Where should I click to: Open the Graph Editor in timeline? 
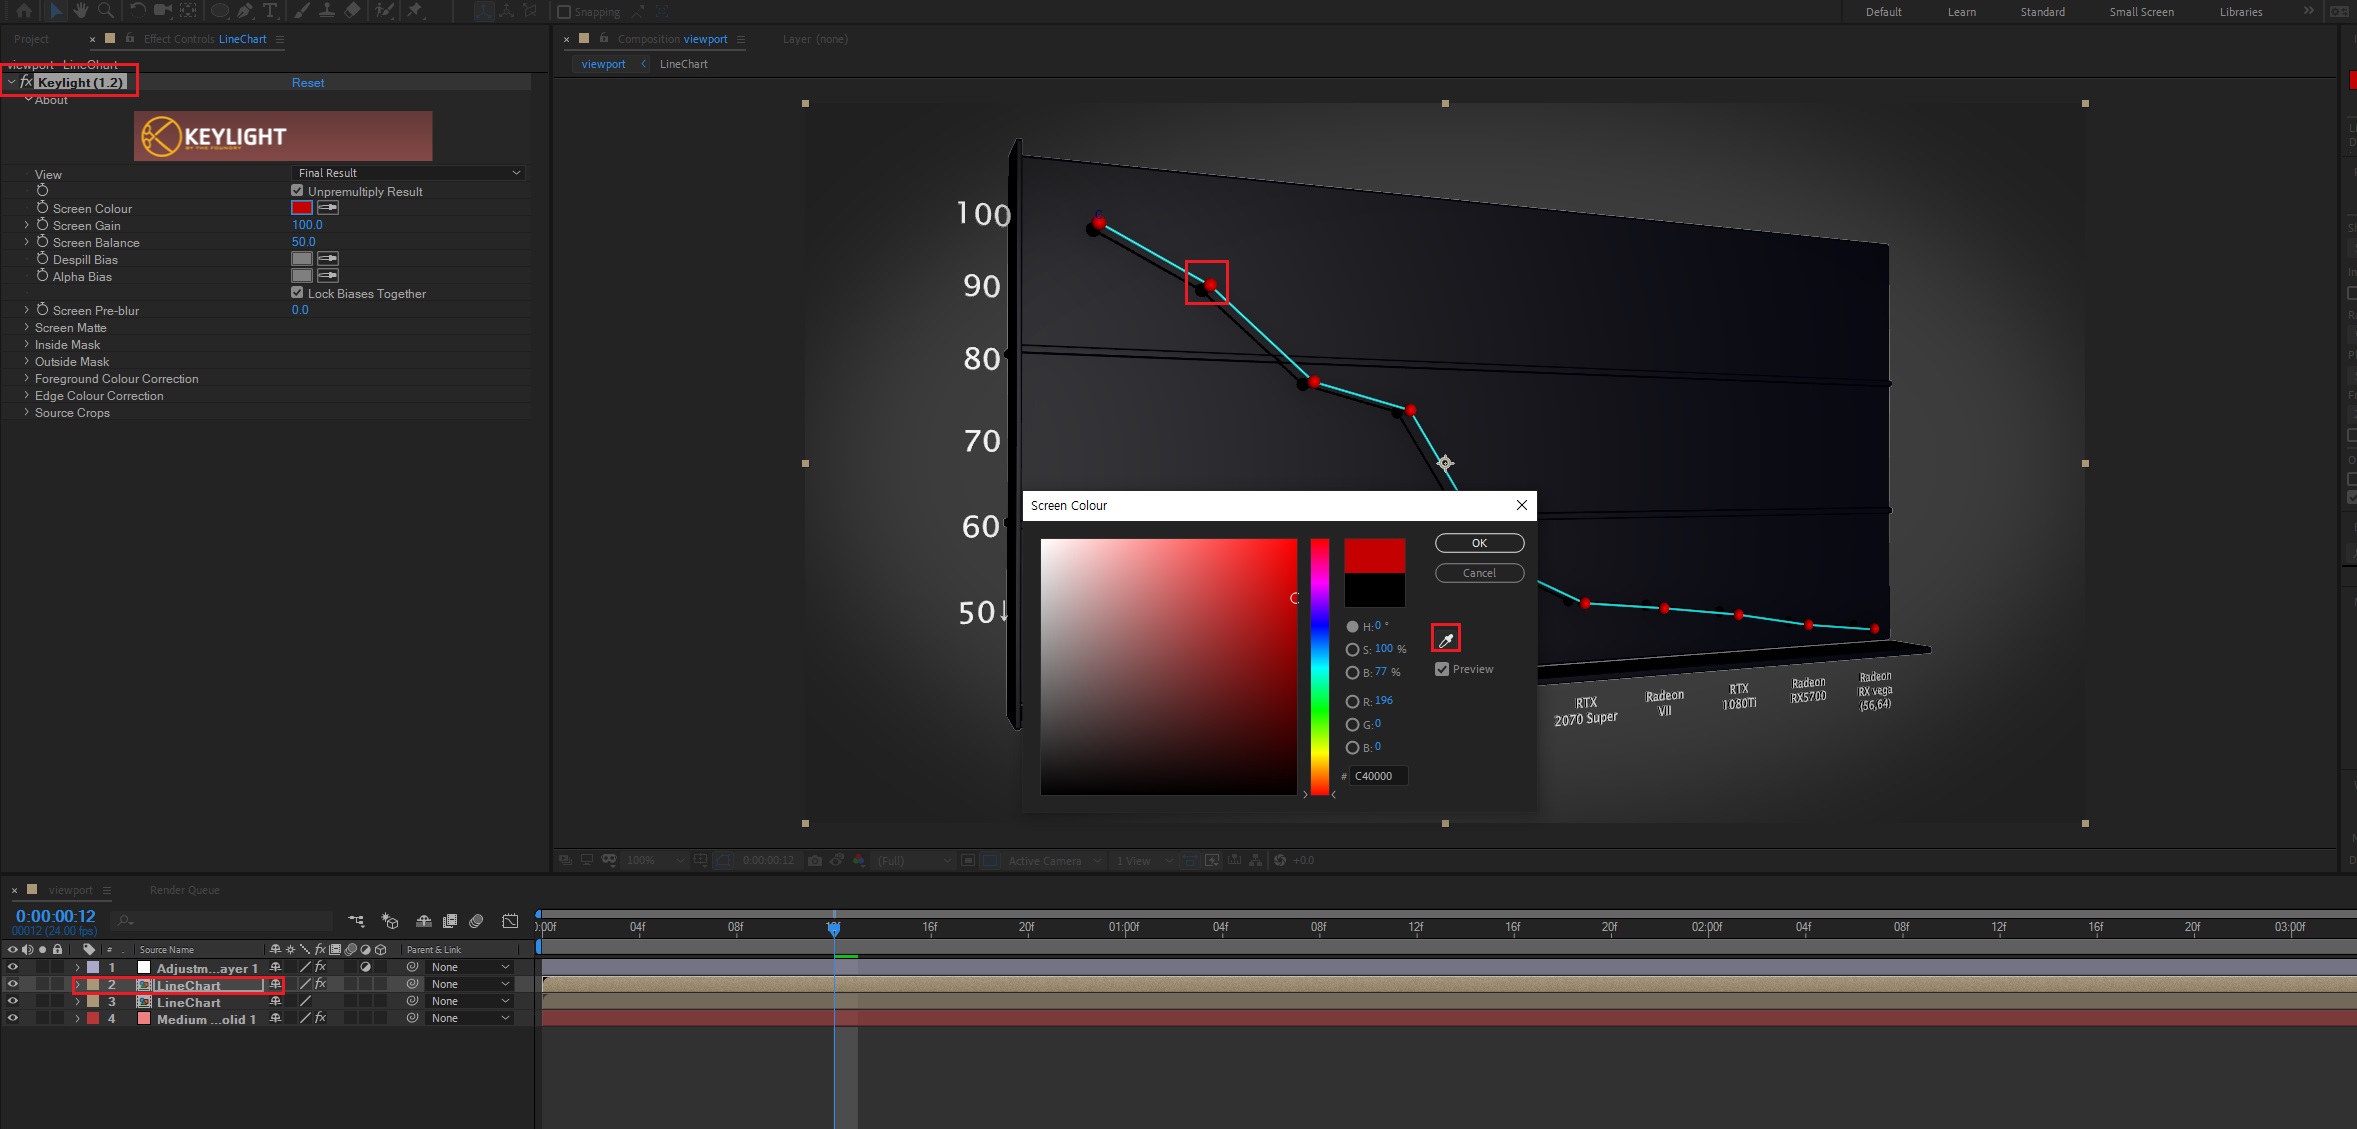[510, 921]
